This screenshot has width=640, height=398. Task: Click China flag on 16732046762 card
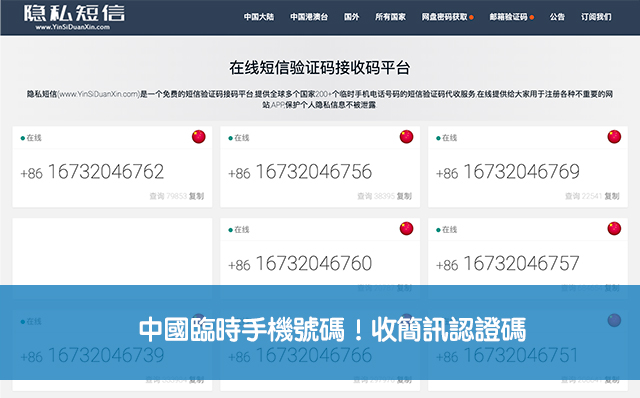click(x=199, y=137)
